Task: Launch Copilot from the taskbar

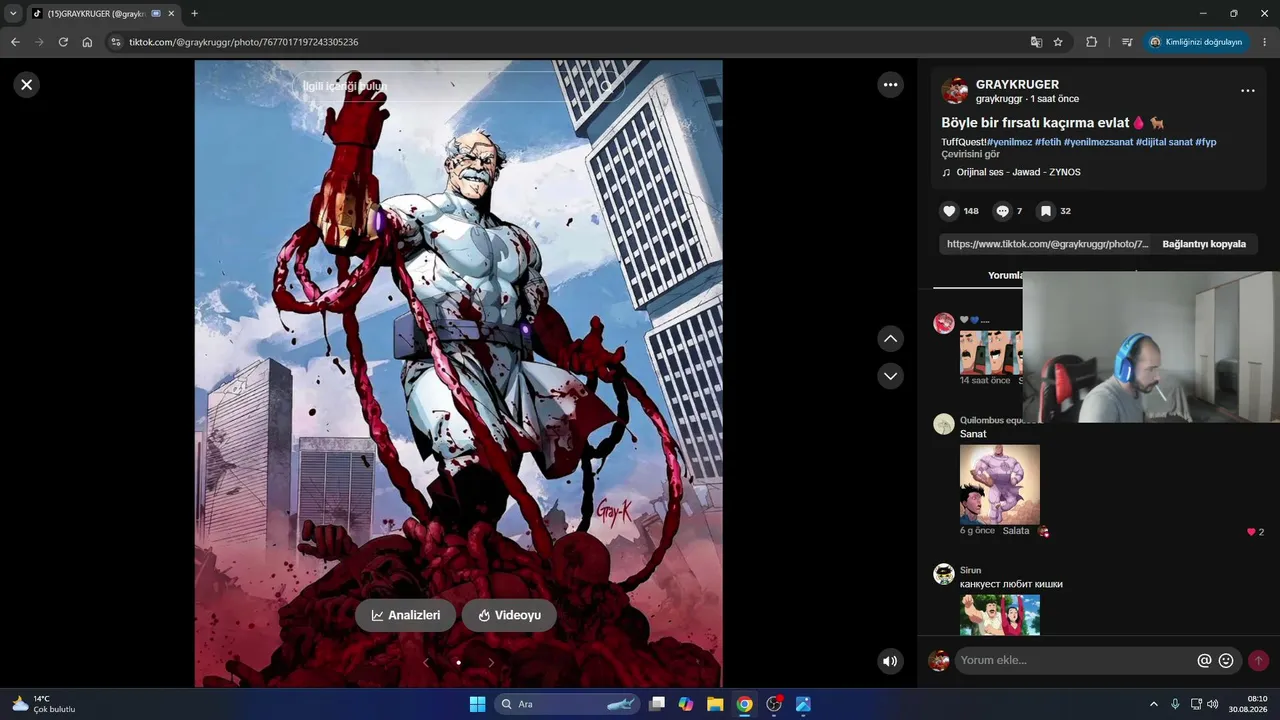Action: (x=686, y=704)
